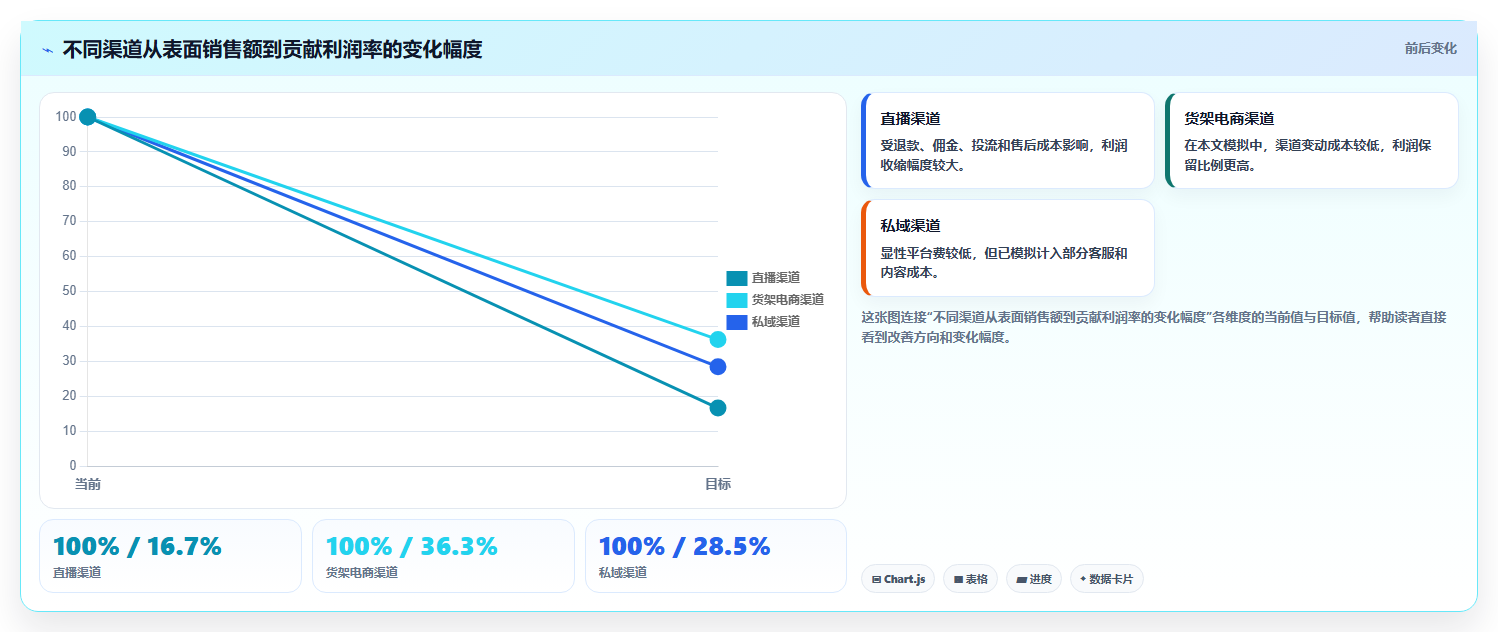Viewport: 1498px width, 632px height.
Task: Click the lightning icon beside the chart title
Action: point(47,50)
